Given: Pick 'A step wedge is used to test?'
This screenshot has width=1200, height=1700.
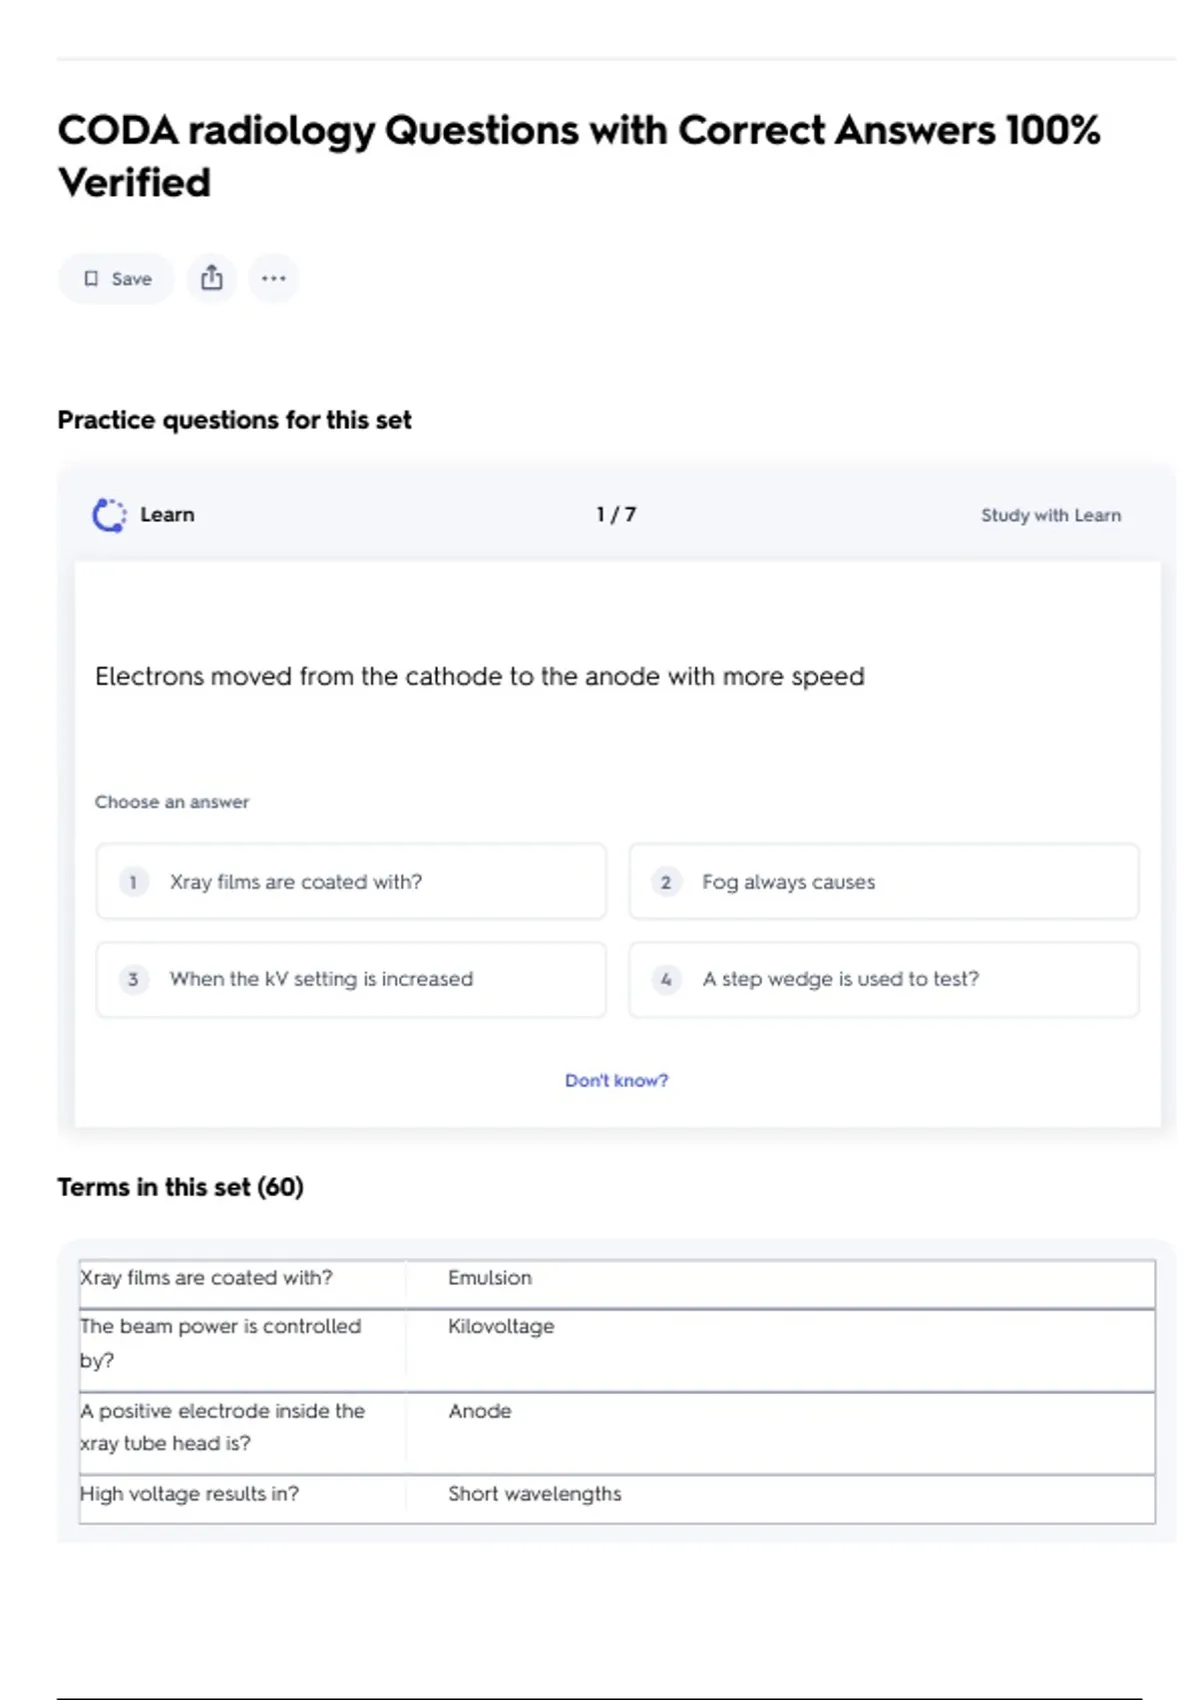Looking at the screenshot, I should (883, 979).
